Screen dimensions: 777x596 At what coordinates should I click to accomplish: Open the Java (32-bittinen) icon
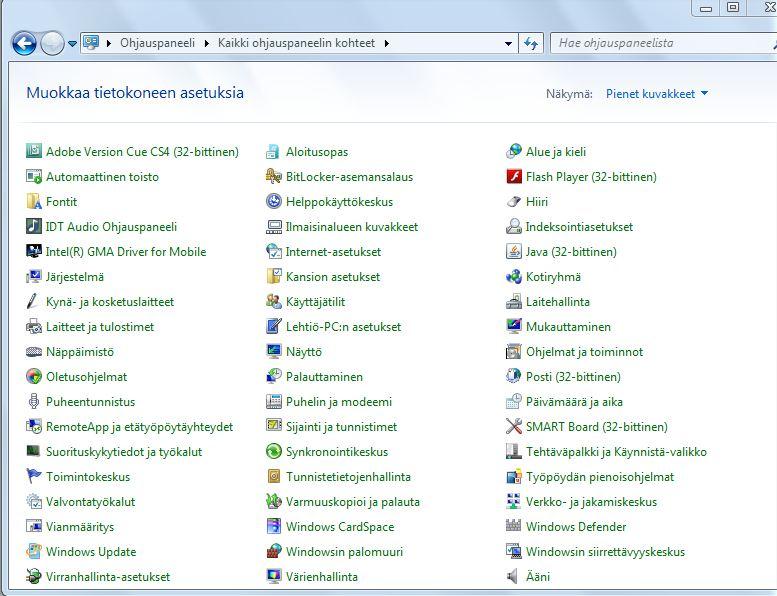514,251
